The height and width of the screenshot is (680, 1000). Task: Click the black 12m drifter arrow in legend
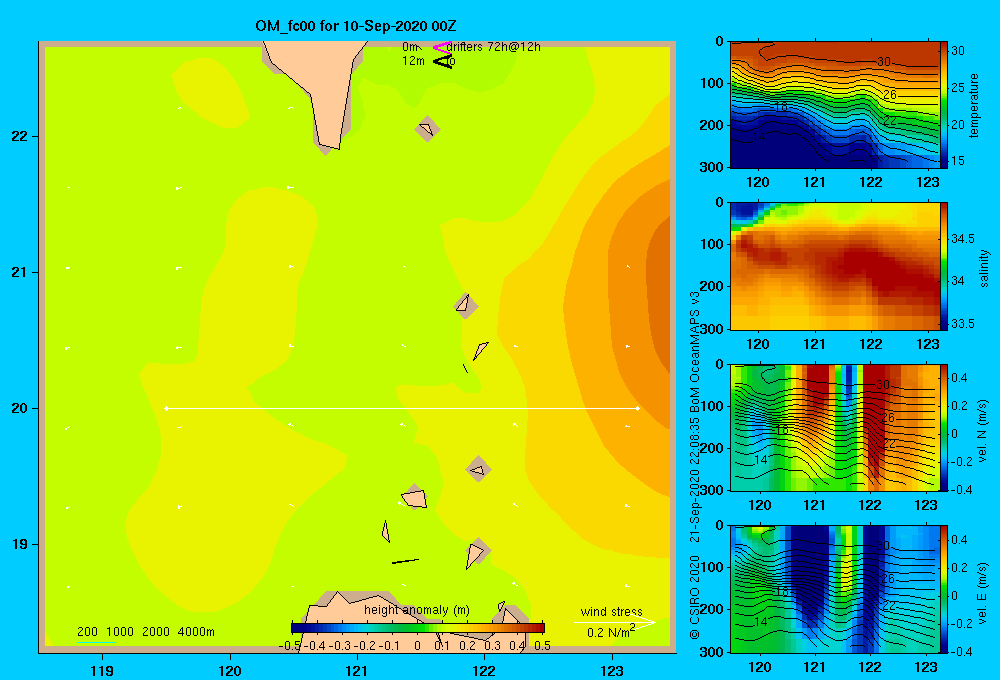442,61
